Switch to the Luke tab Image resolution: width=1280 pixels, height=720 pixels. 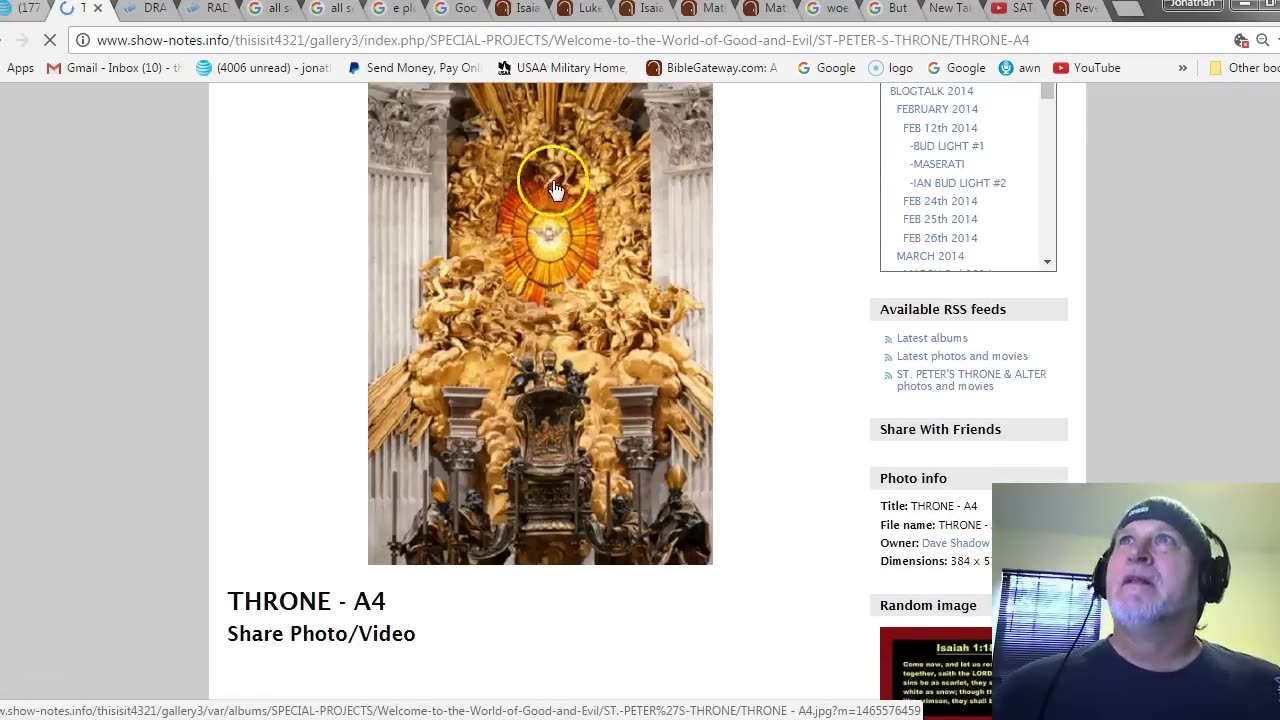click(580, 8)
